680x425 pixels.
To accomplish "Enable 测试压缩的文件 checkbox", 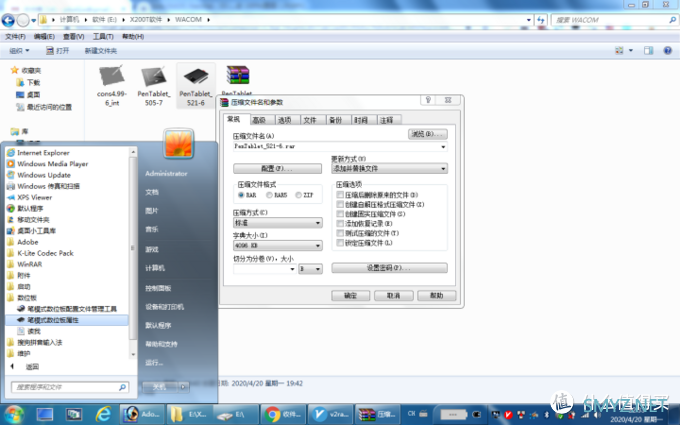I will (340, 233).
